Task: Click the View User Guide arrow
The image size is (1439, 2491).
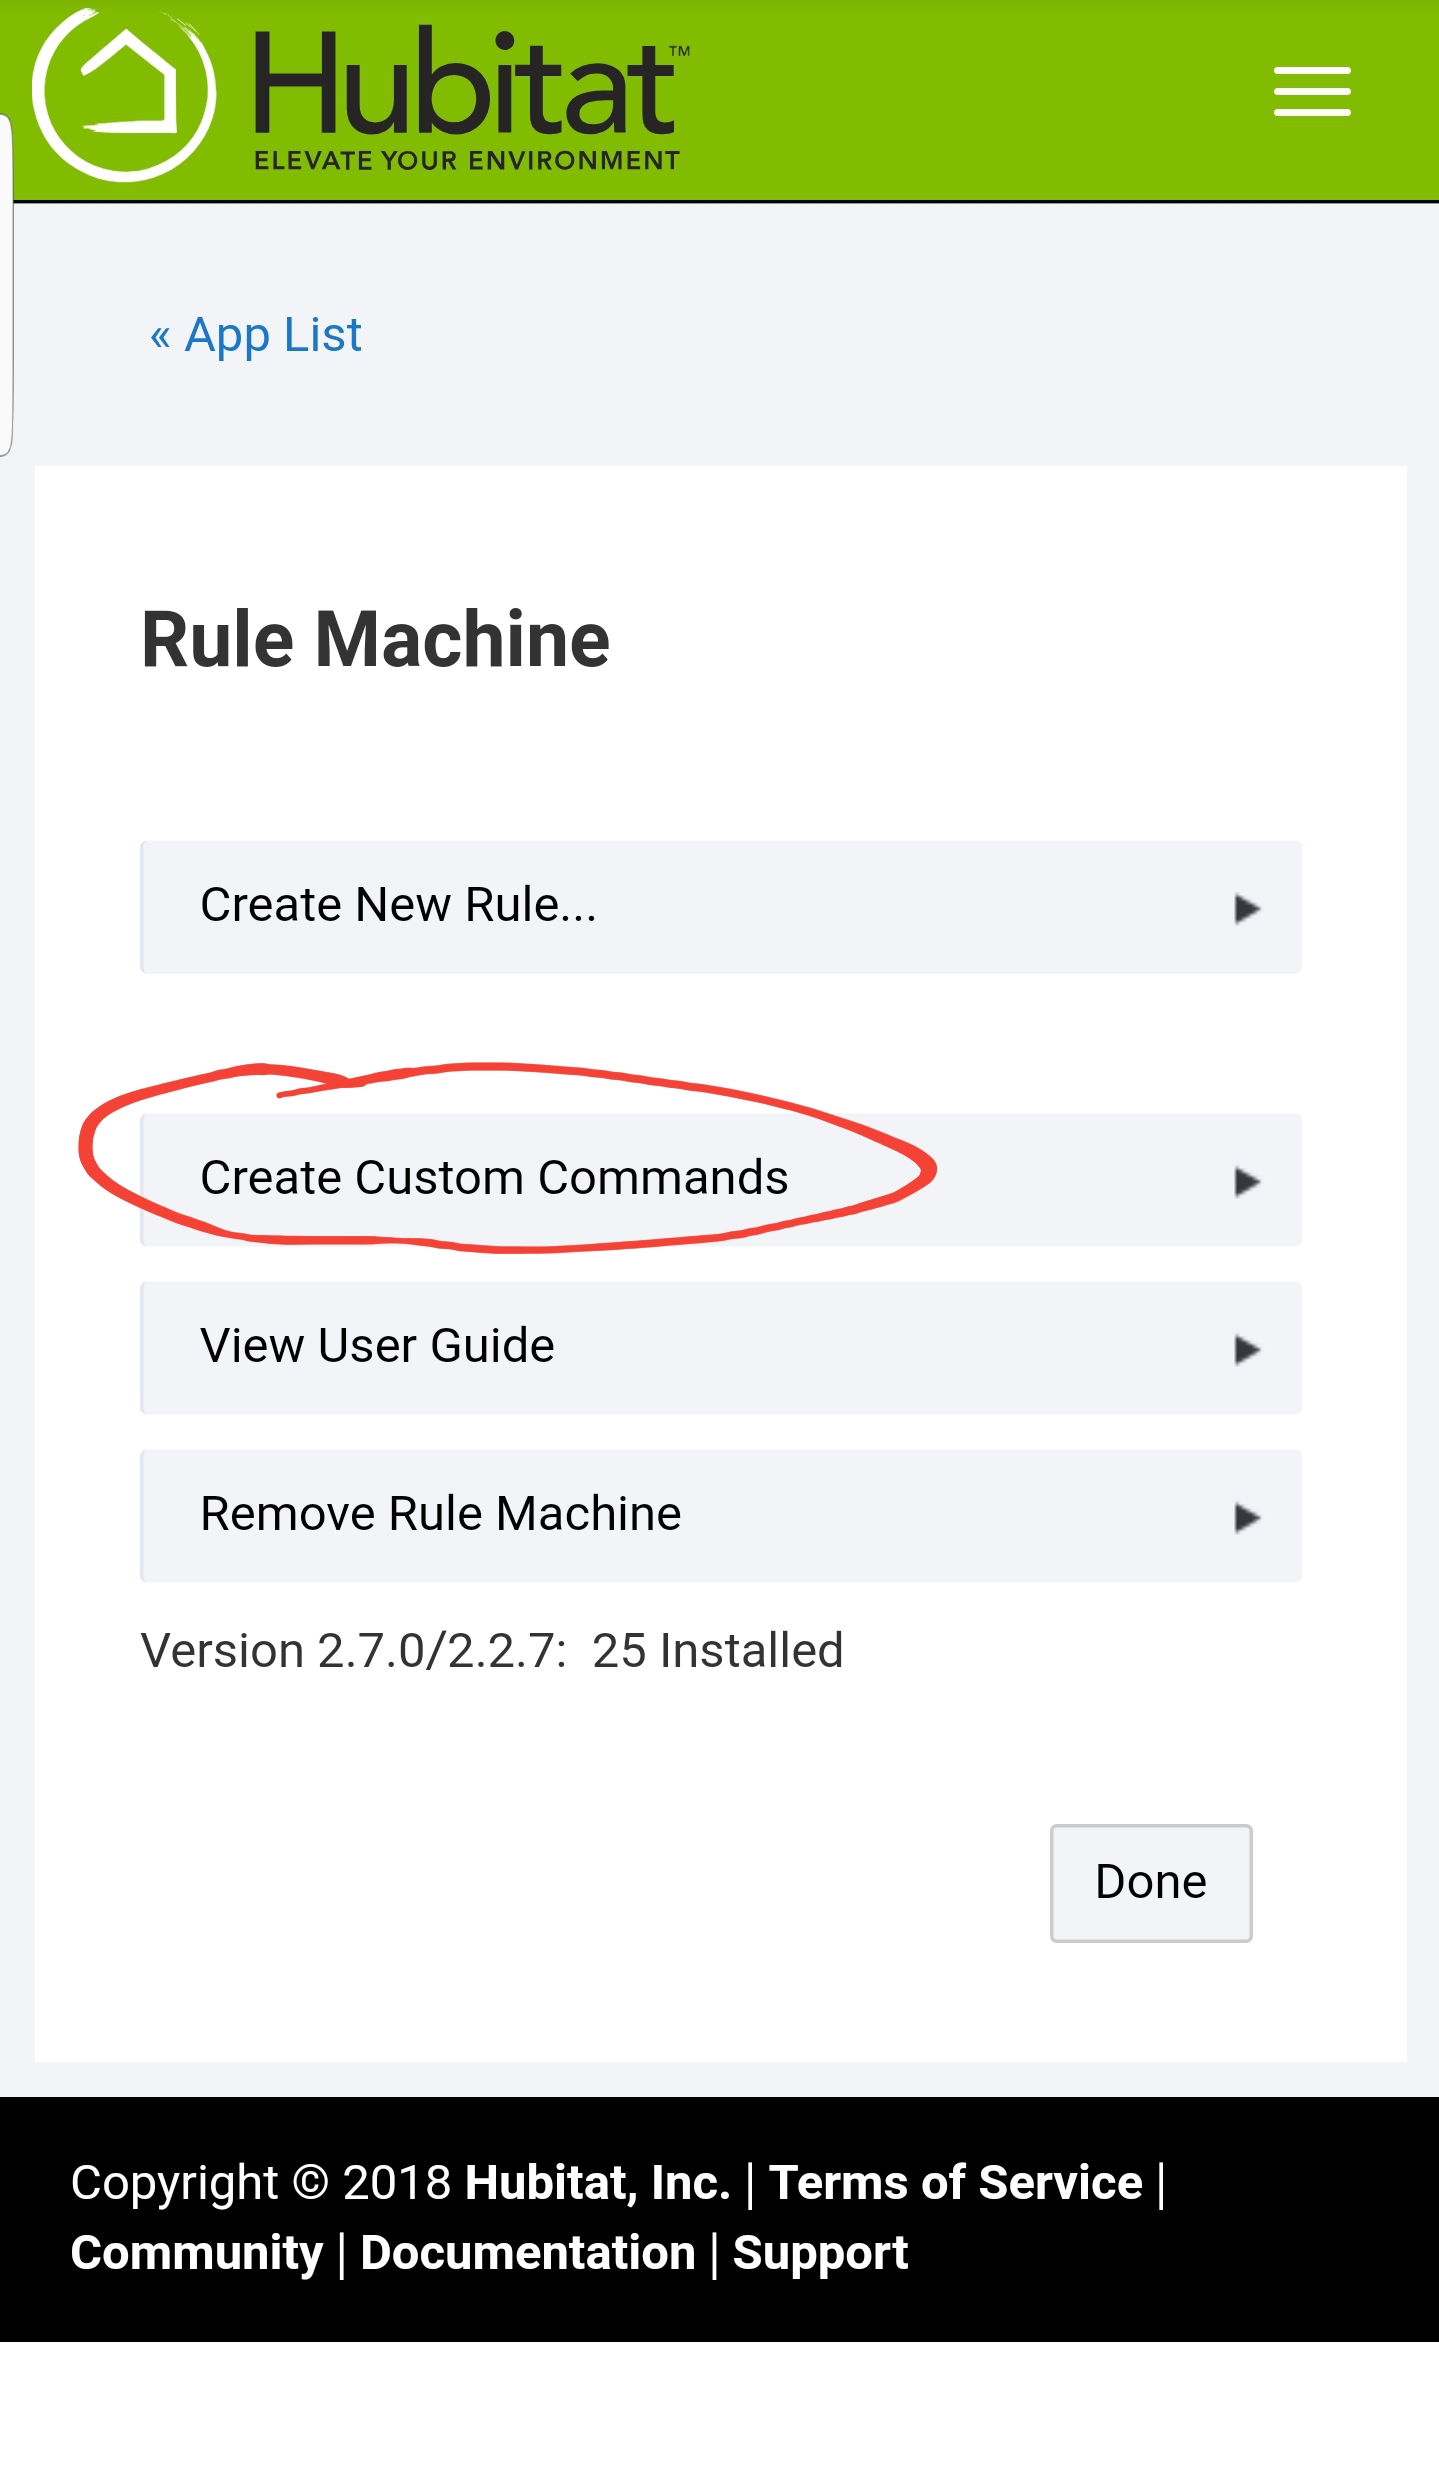Action: 1245,1349
